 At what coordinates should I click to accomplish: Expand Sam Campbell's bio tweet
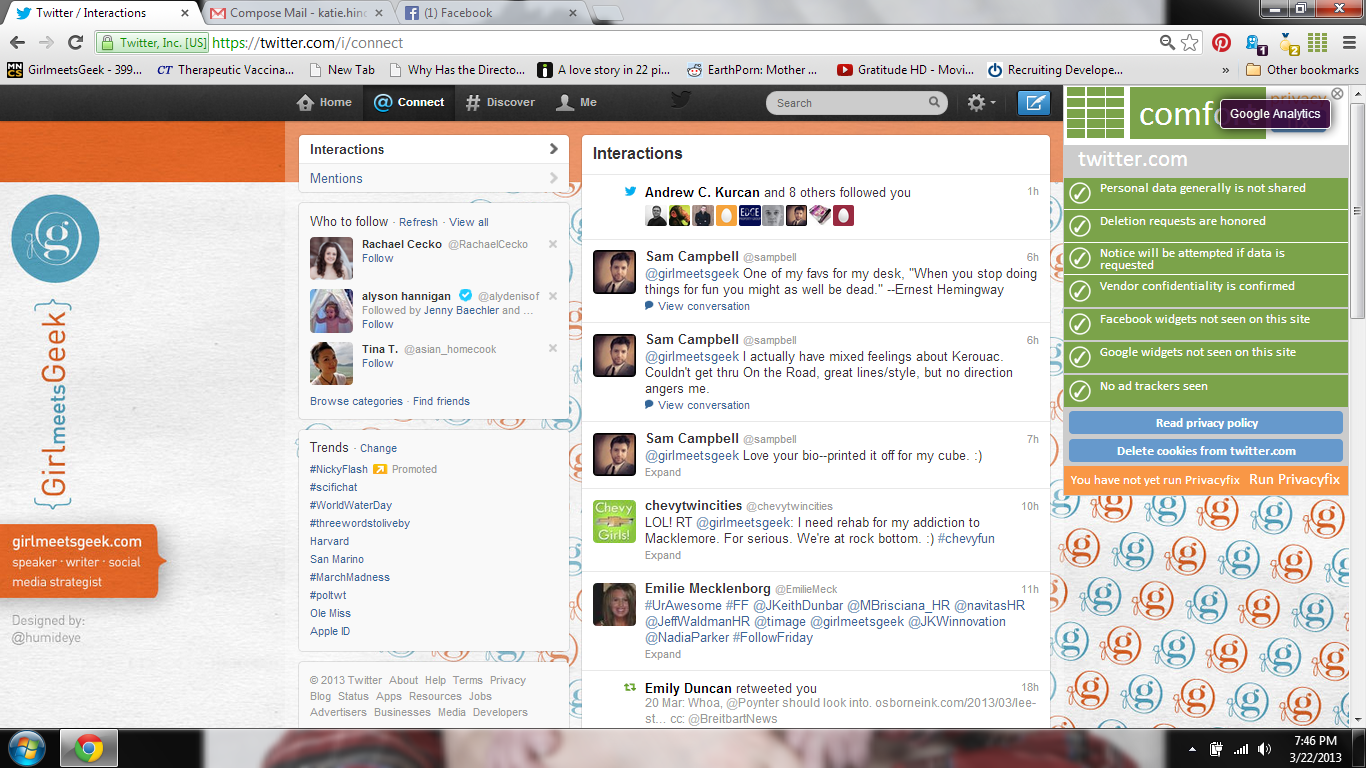click(x=663, y=472)
